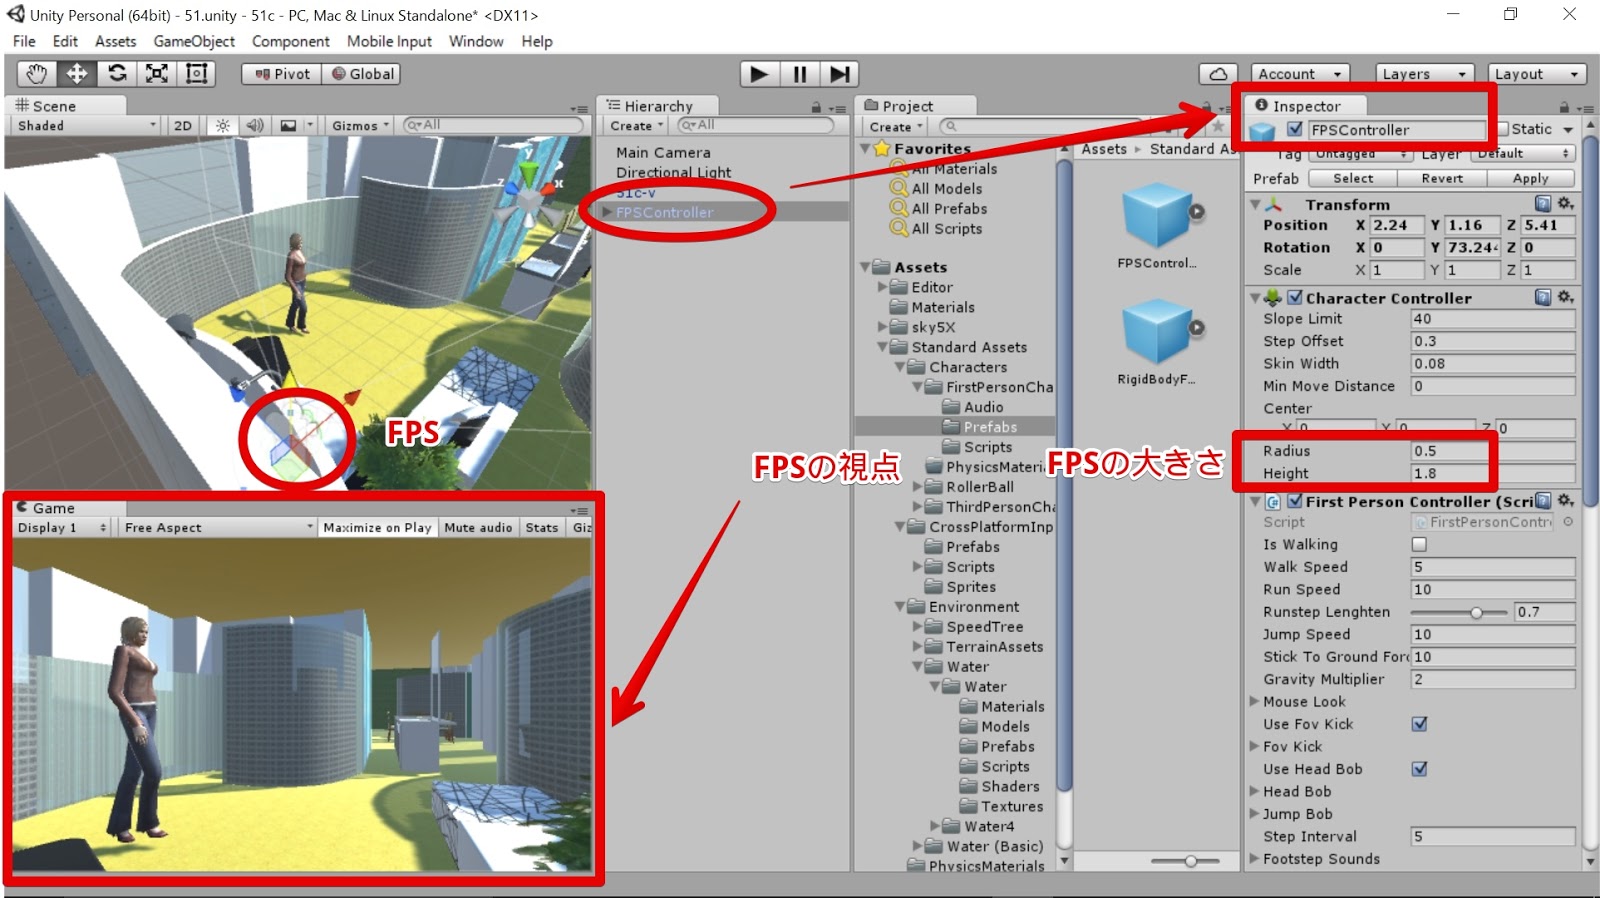The width and height of the screenshot is (1600, 898).
Task: Open Shaded draw mode dropdown
Action: pyautogui.click(x=86, y=126)
